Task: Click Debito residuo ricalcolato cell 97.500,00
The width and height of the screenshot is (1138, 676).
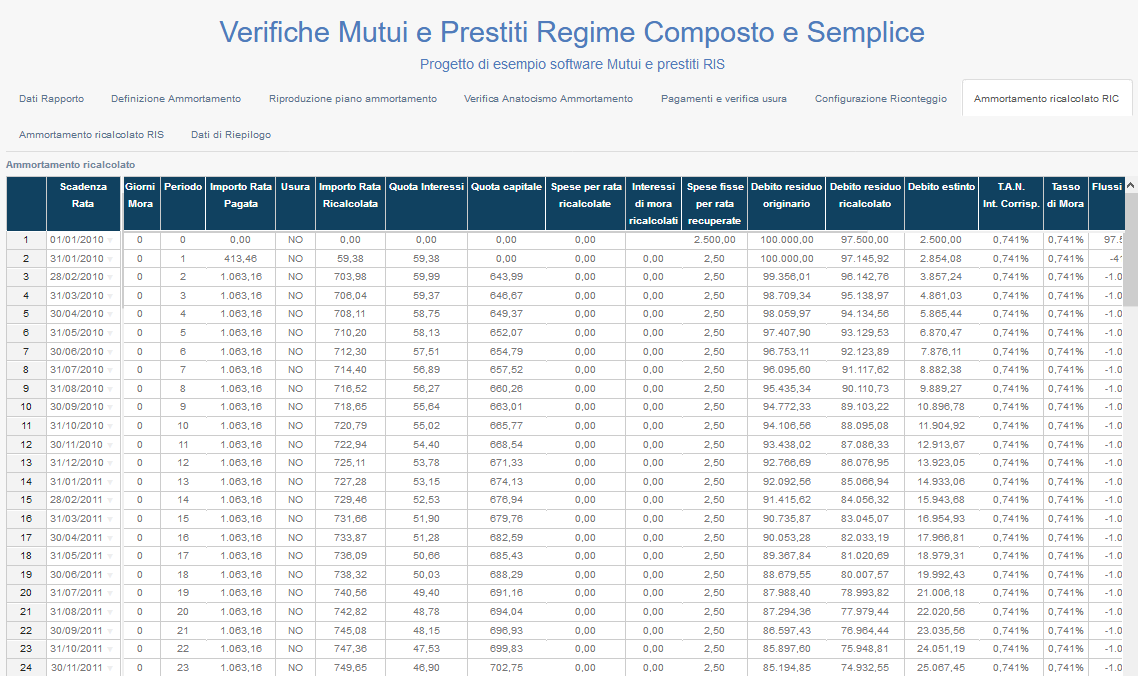Action: [x=864, y=240]
